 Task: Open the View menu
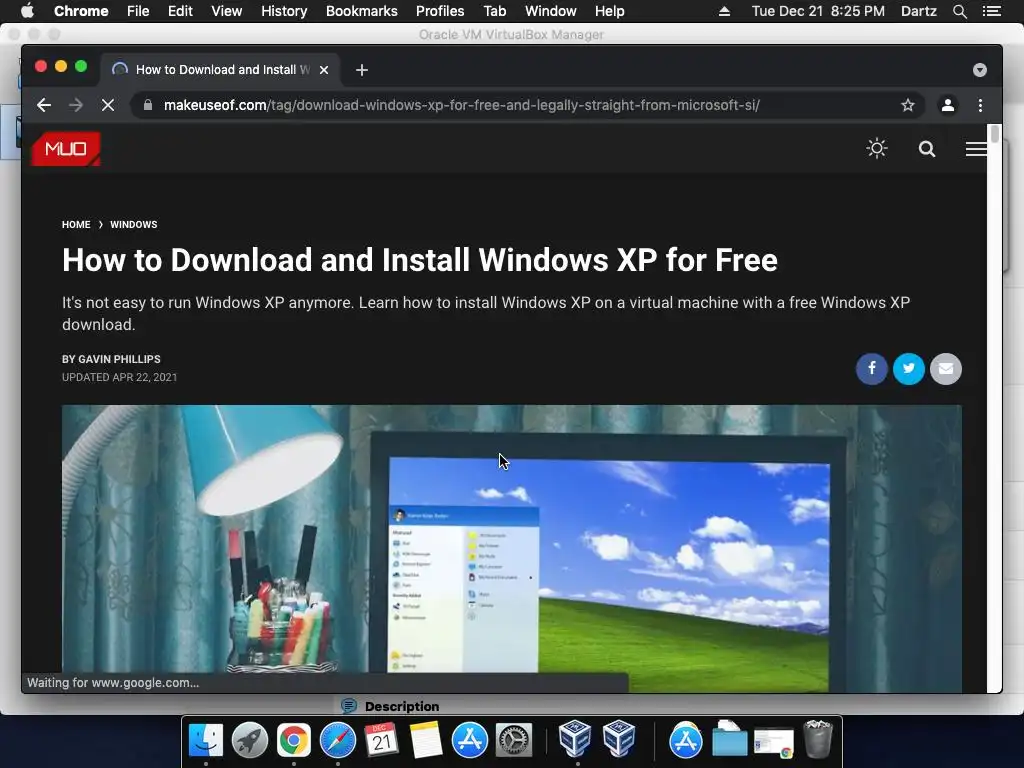tap(227, 11)
